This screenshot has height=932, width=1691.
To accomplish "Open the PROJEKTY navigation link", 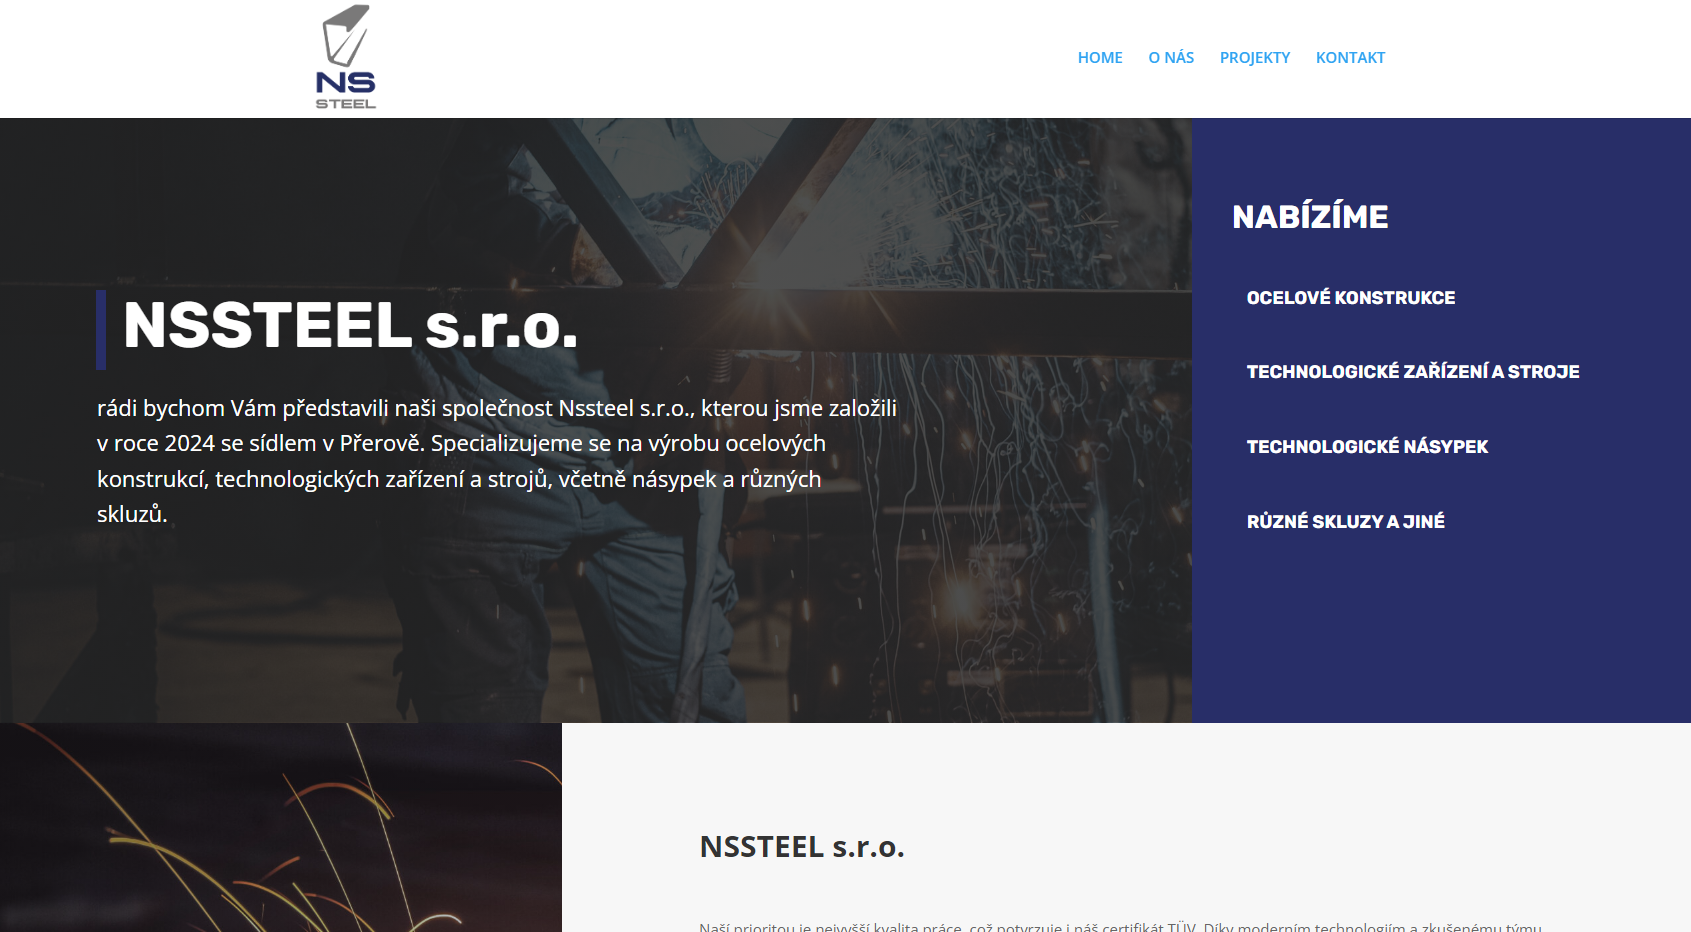I will pos(1255,58).
